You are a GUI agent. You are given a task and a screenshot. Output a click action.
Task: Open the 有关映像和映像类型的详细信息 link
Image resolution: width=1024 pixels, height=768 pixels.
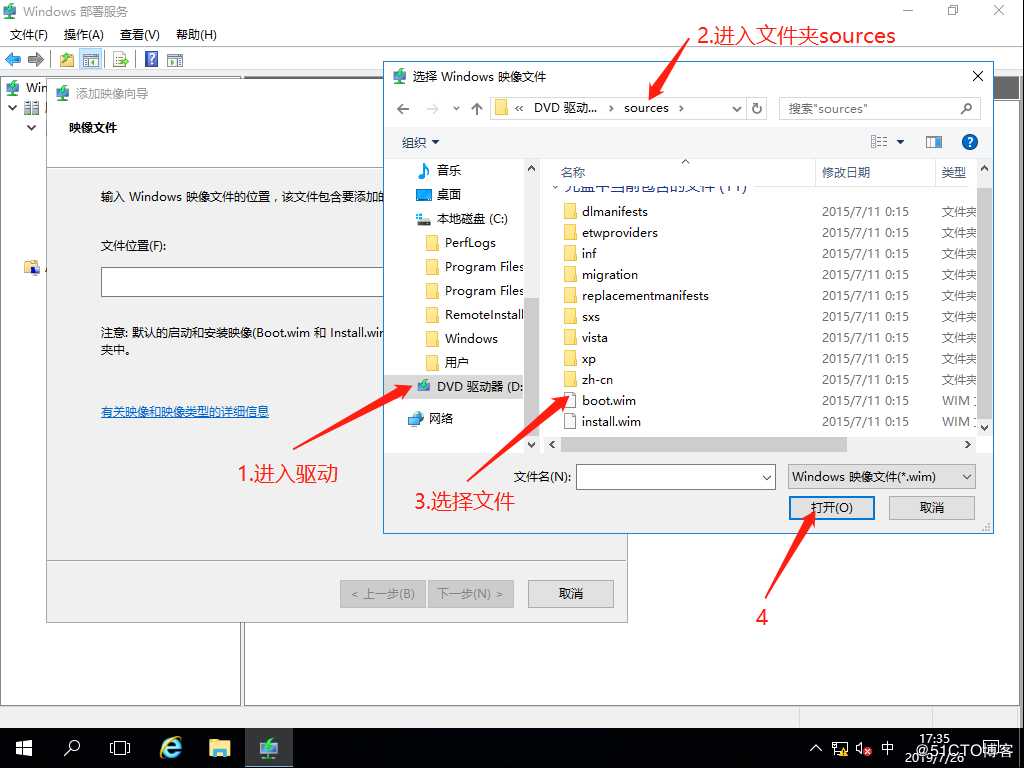pos(185,411)
